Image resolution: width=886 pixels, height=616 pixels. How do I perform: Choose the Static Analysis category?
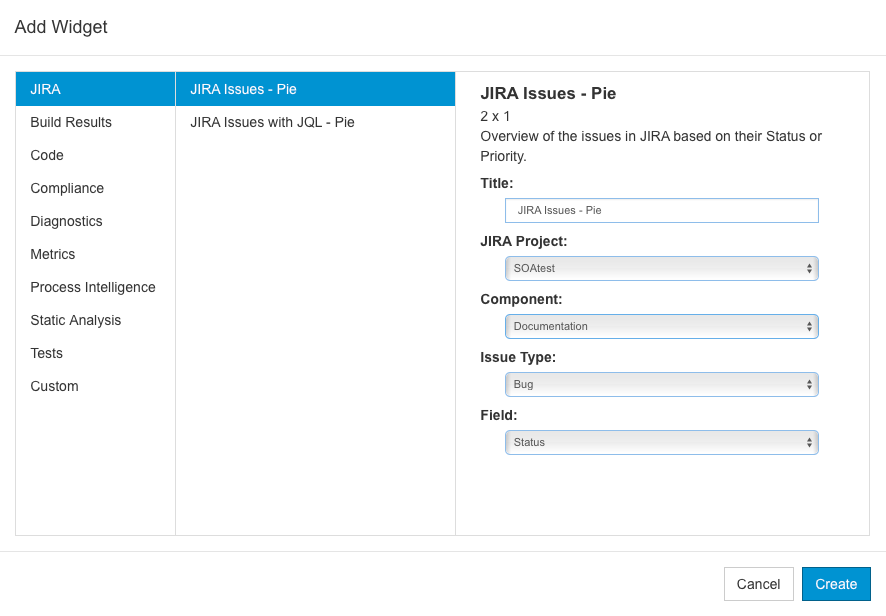pyautogui.click(x=95, y=320)
